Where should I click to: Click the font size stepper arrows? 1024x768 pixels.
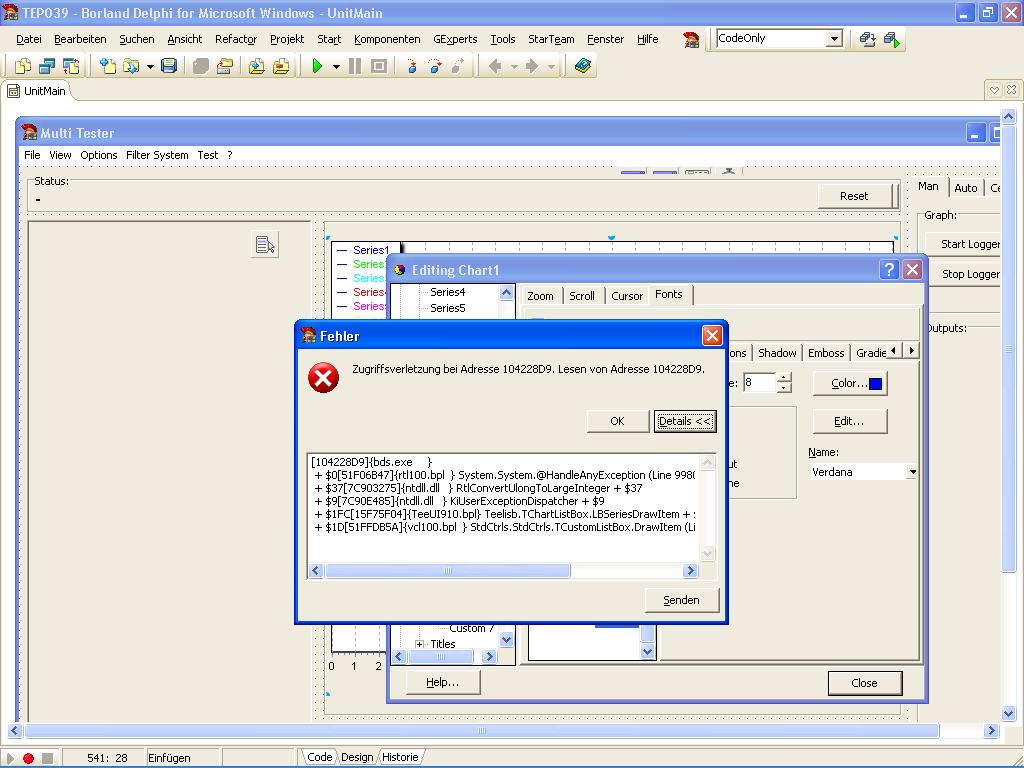tap(784, 383)
